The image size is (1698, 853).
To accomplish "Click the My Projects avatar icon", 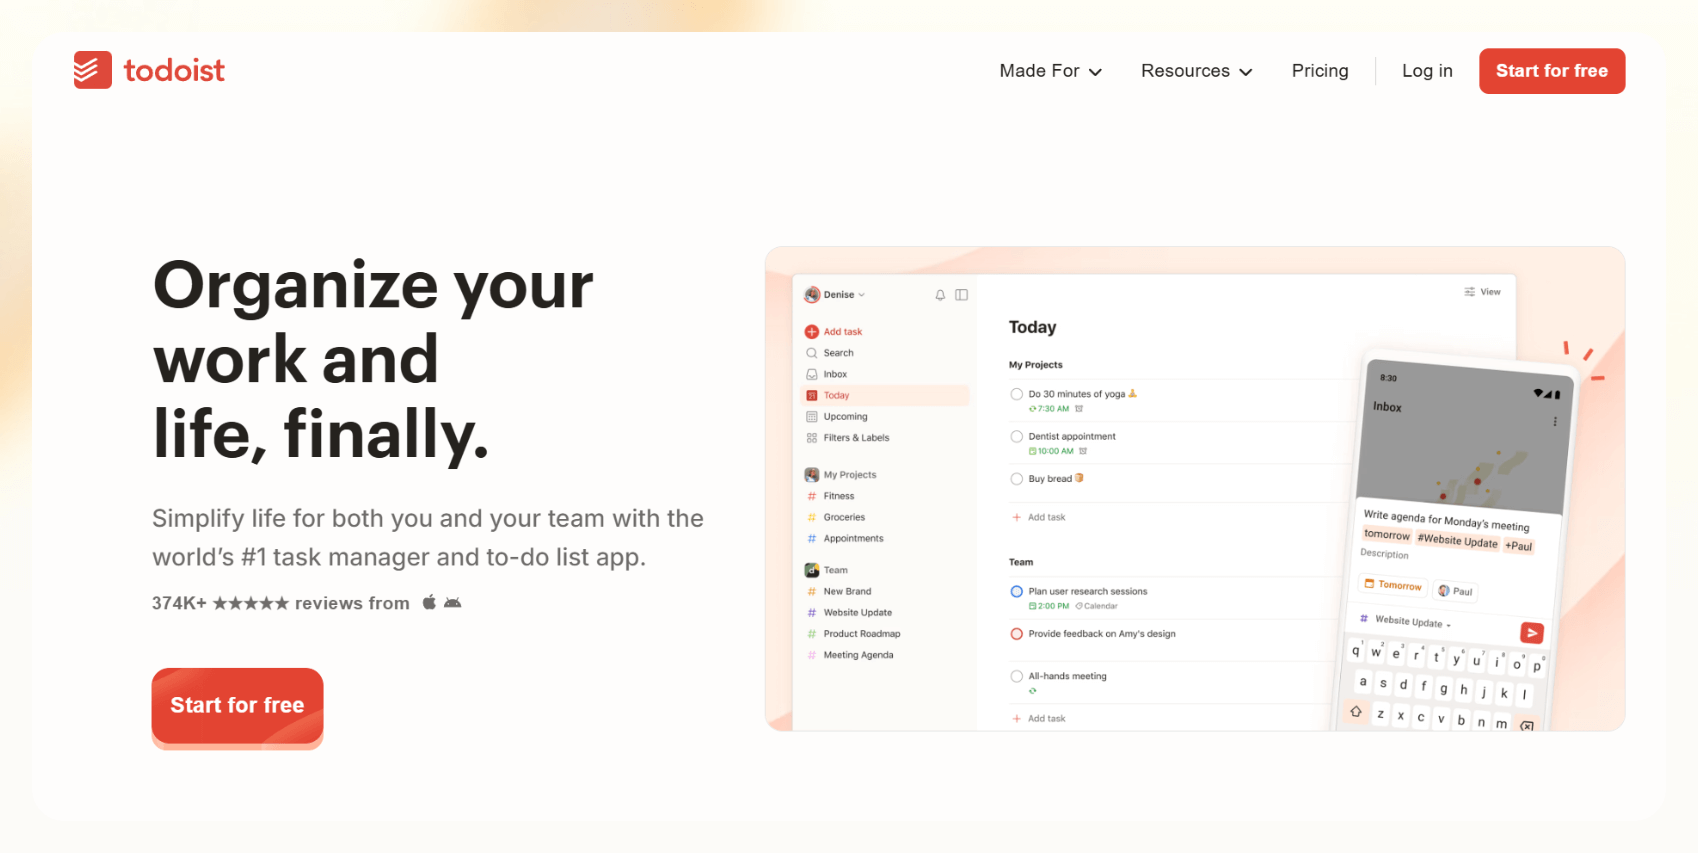I will pyautogui.click(x=812, y=475).
